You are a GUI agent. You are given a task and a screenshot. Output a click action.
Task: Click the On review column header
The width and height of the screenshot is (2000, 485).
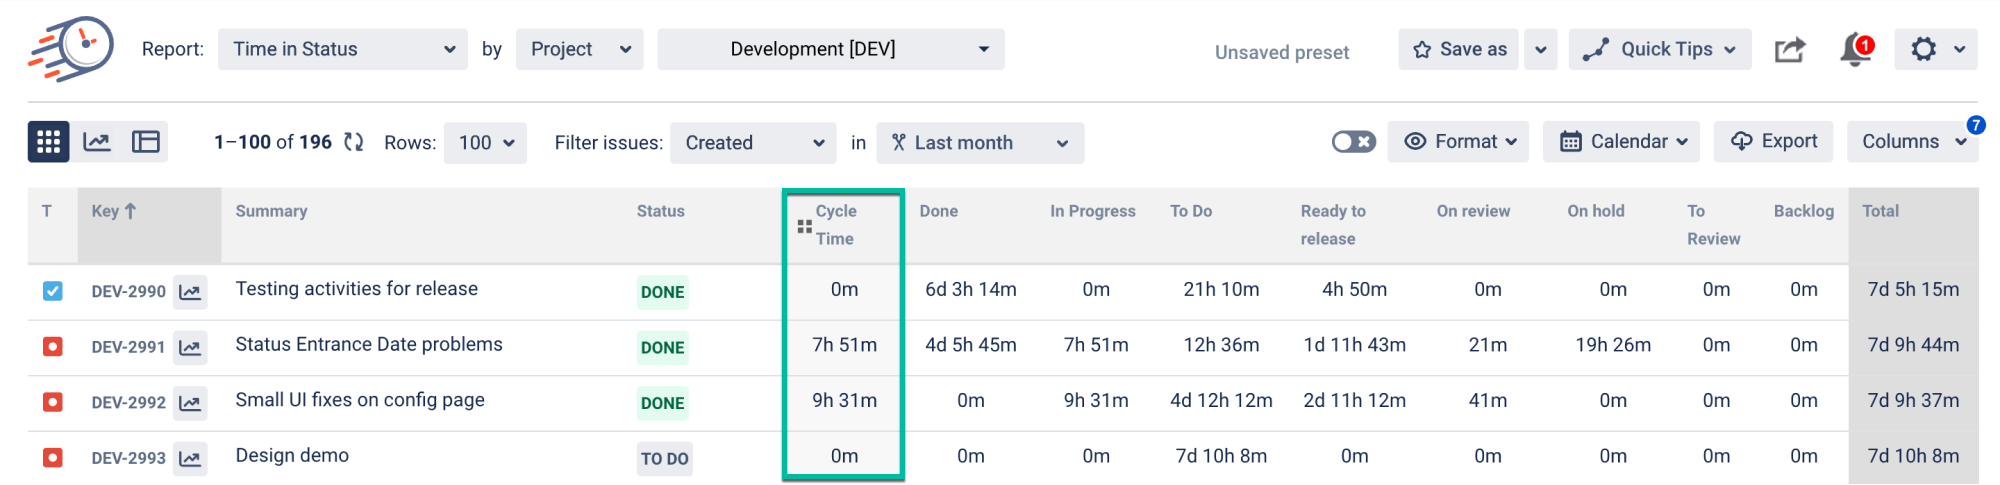tap(1473, 211)
